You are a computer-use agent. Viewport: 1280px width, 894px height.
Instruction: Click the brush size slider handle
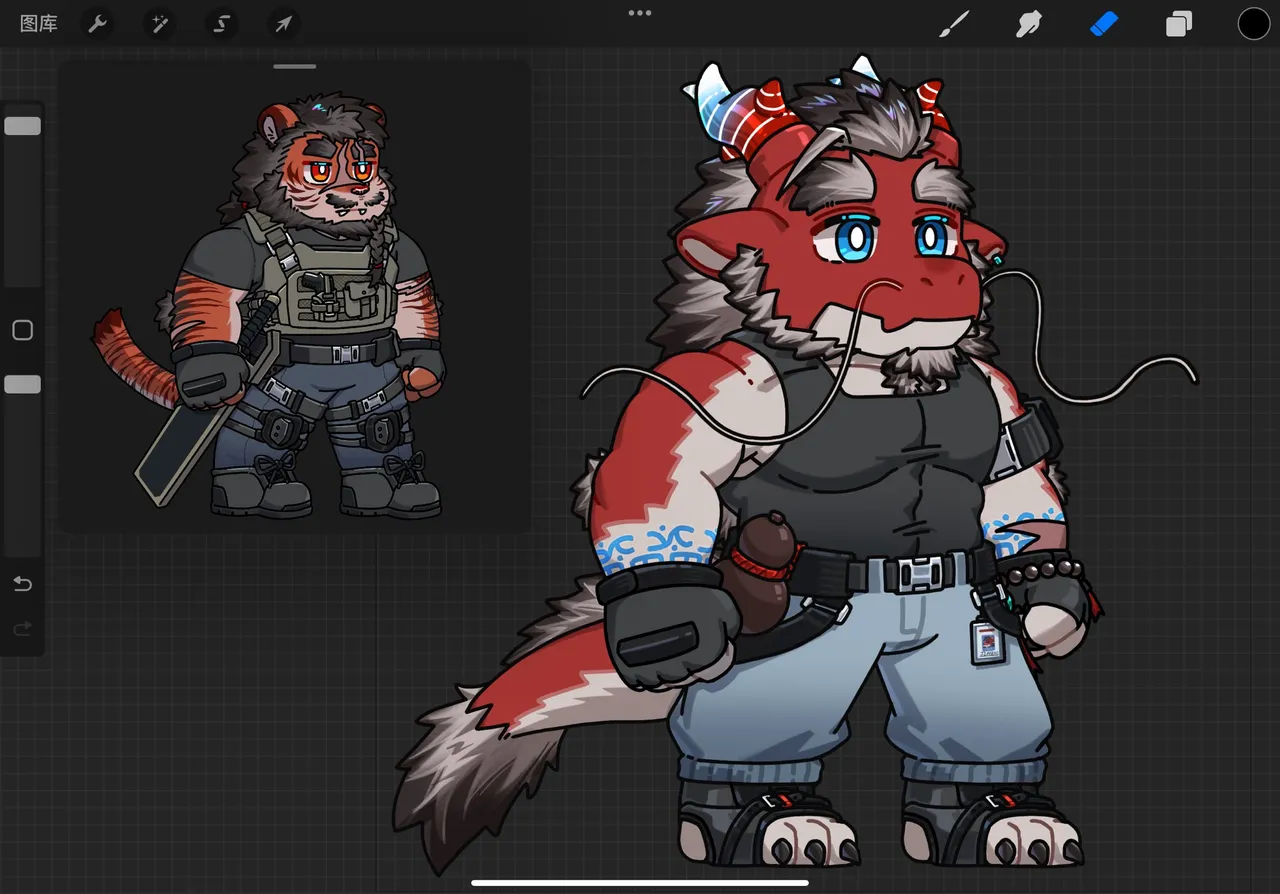tap(22, 126)
